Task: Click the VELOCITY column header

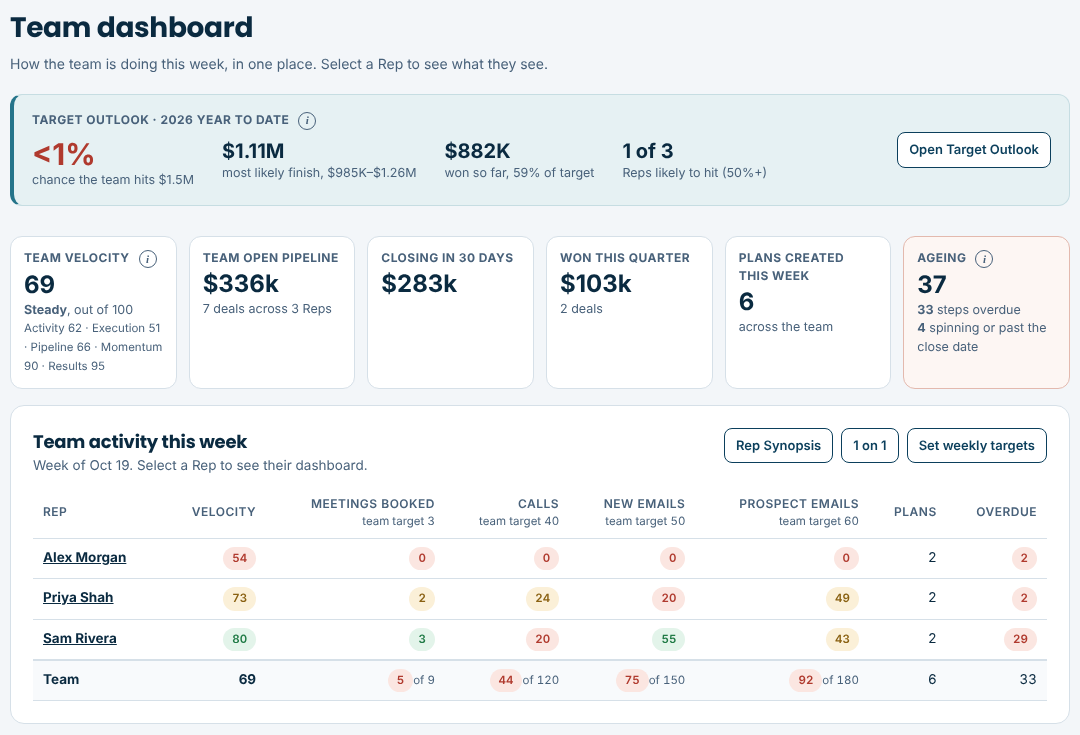Action: pyautogui.click(x=223, y=512)
